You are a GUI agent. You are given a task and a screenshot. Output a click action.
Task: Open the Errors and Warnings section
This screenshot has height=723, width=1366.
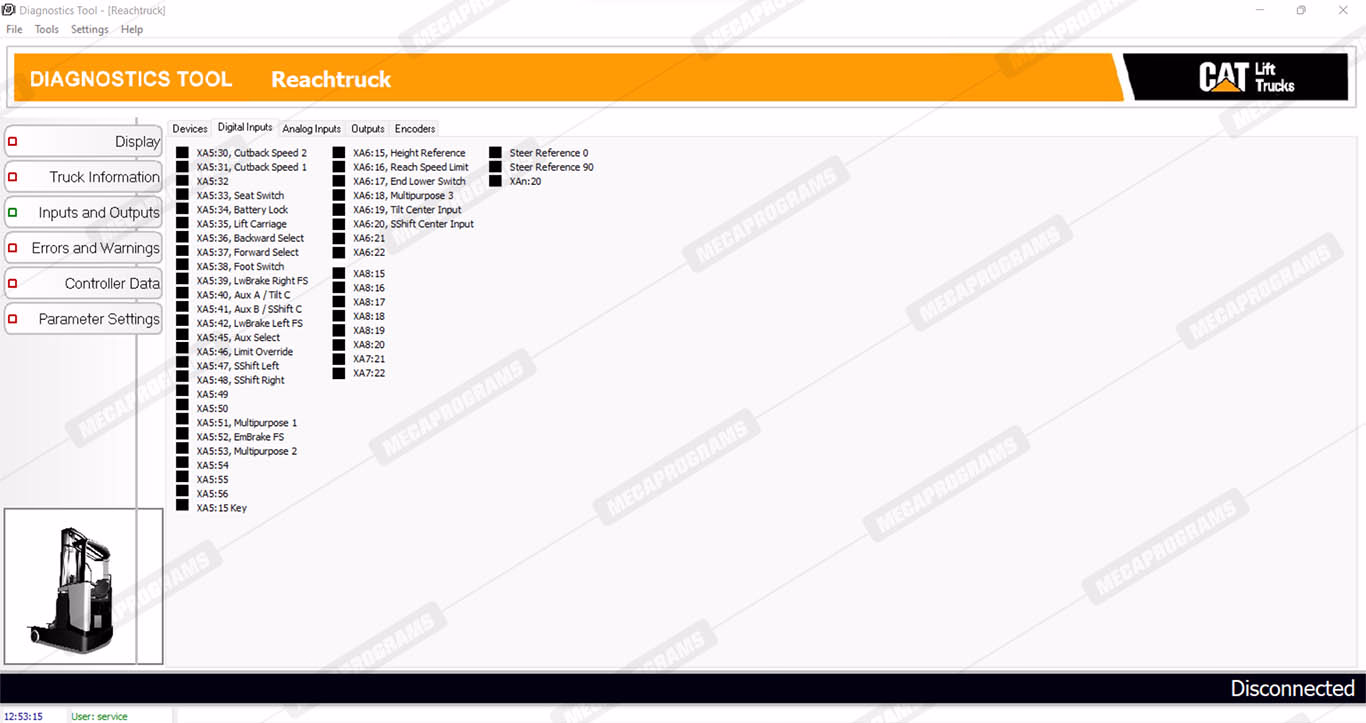point(83,248)
